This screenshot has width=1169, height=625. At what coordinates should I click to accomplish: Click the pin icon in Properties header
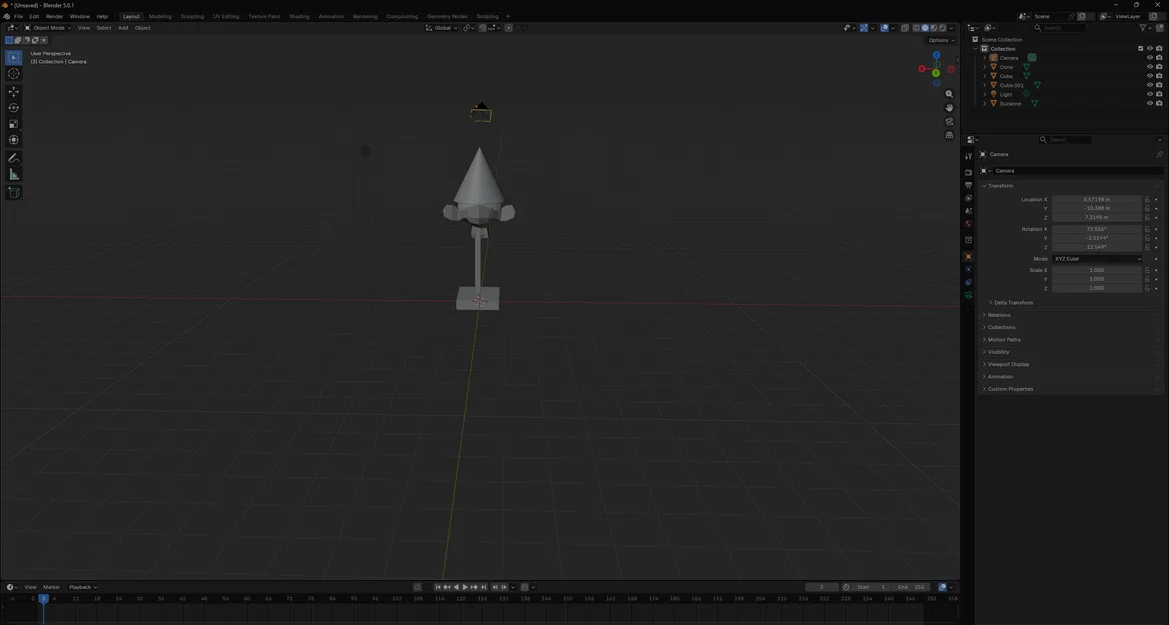click(x=1159, y=154)
